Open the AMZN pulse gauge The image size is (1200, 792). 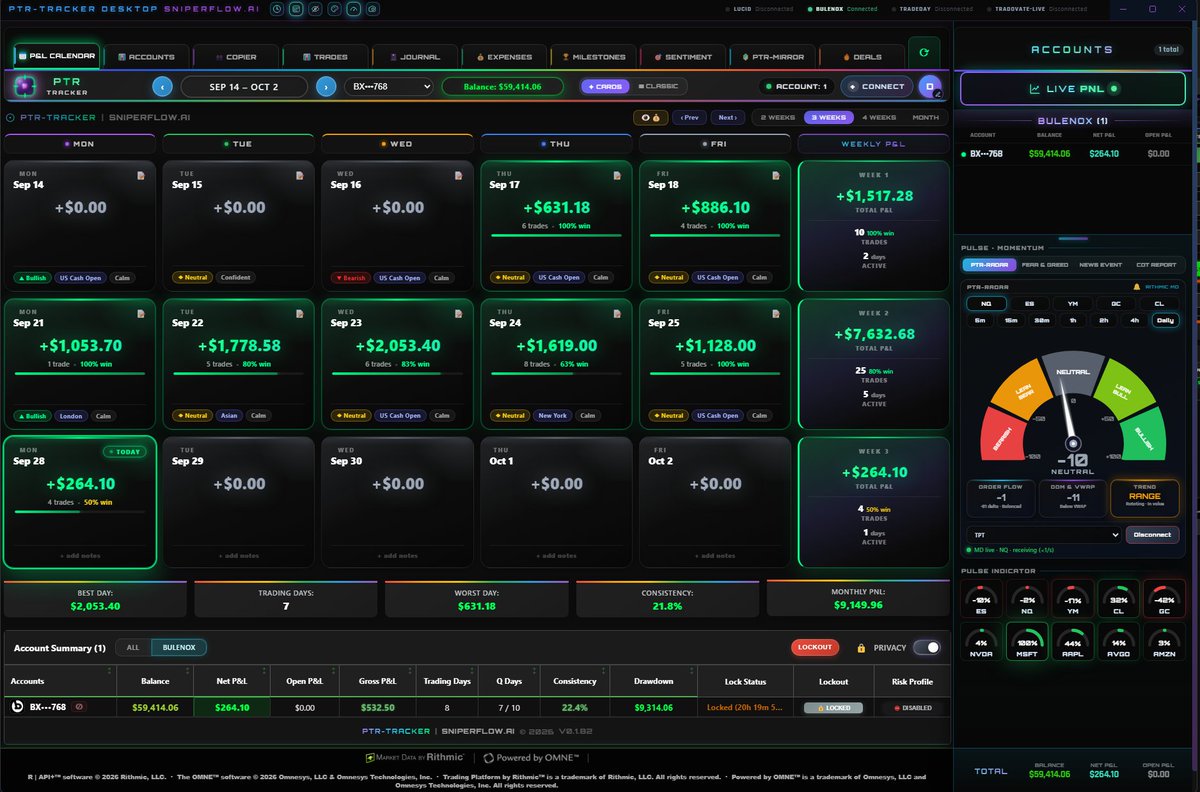(1165, 642)
